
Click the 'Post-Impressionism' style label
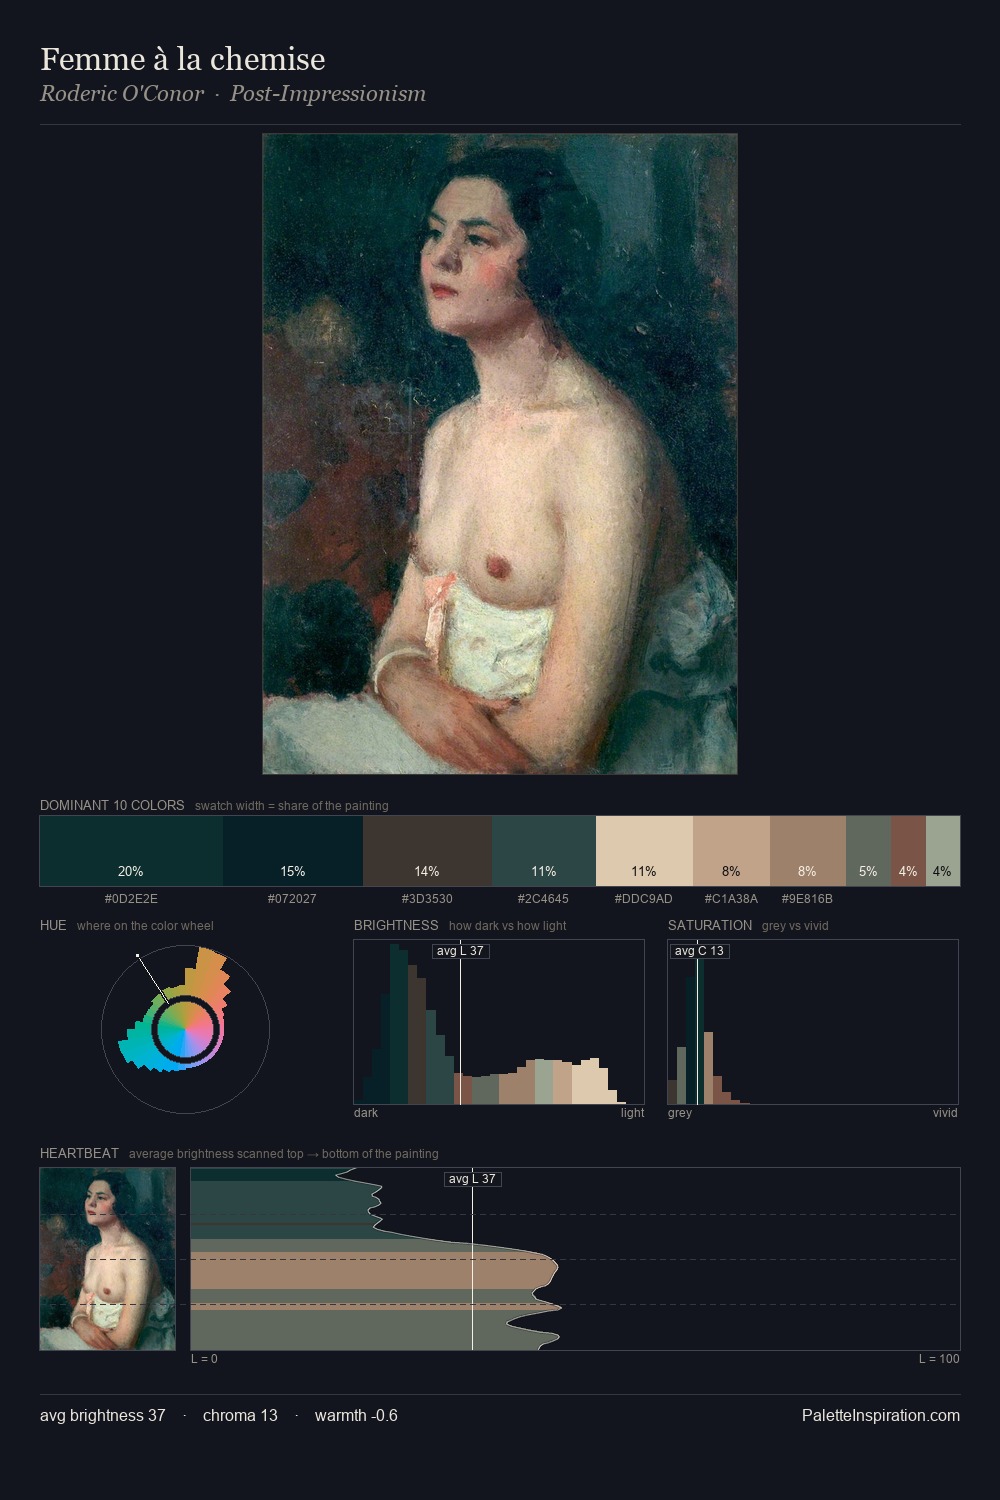click(328, 94)
